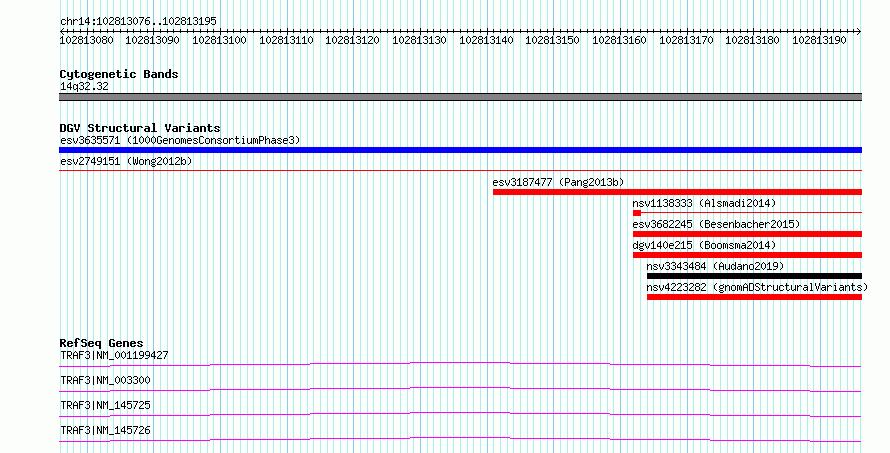The width and height of the screenshot is (890, 453).
Task: Open the TRAF3|NM_145726 transcript label
Action: (x=105, y=430)
